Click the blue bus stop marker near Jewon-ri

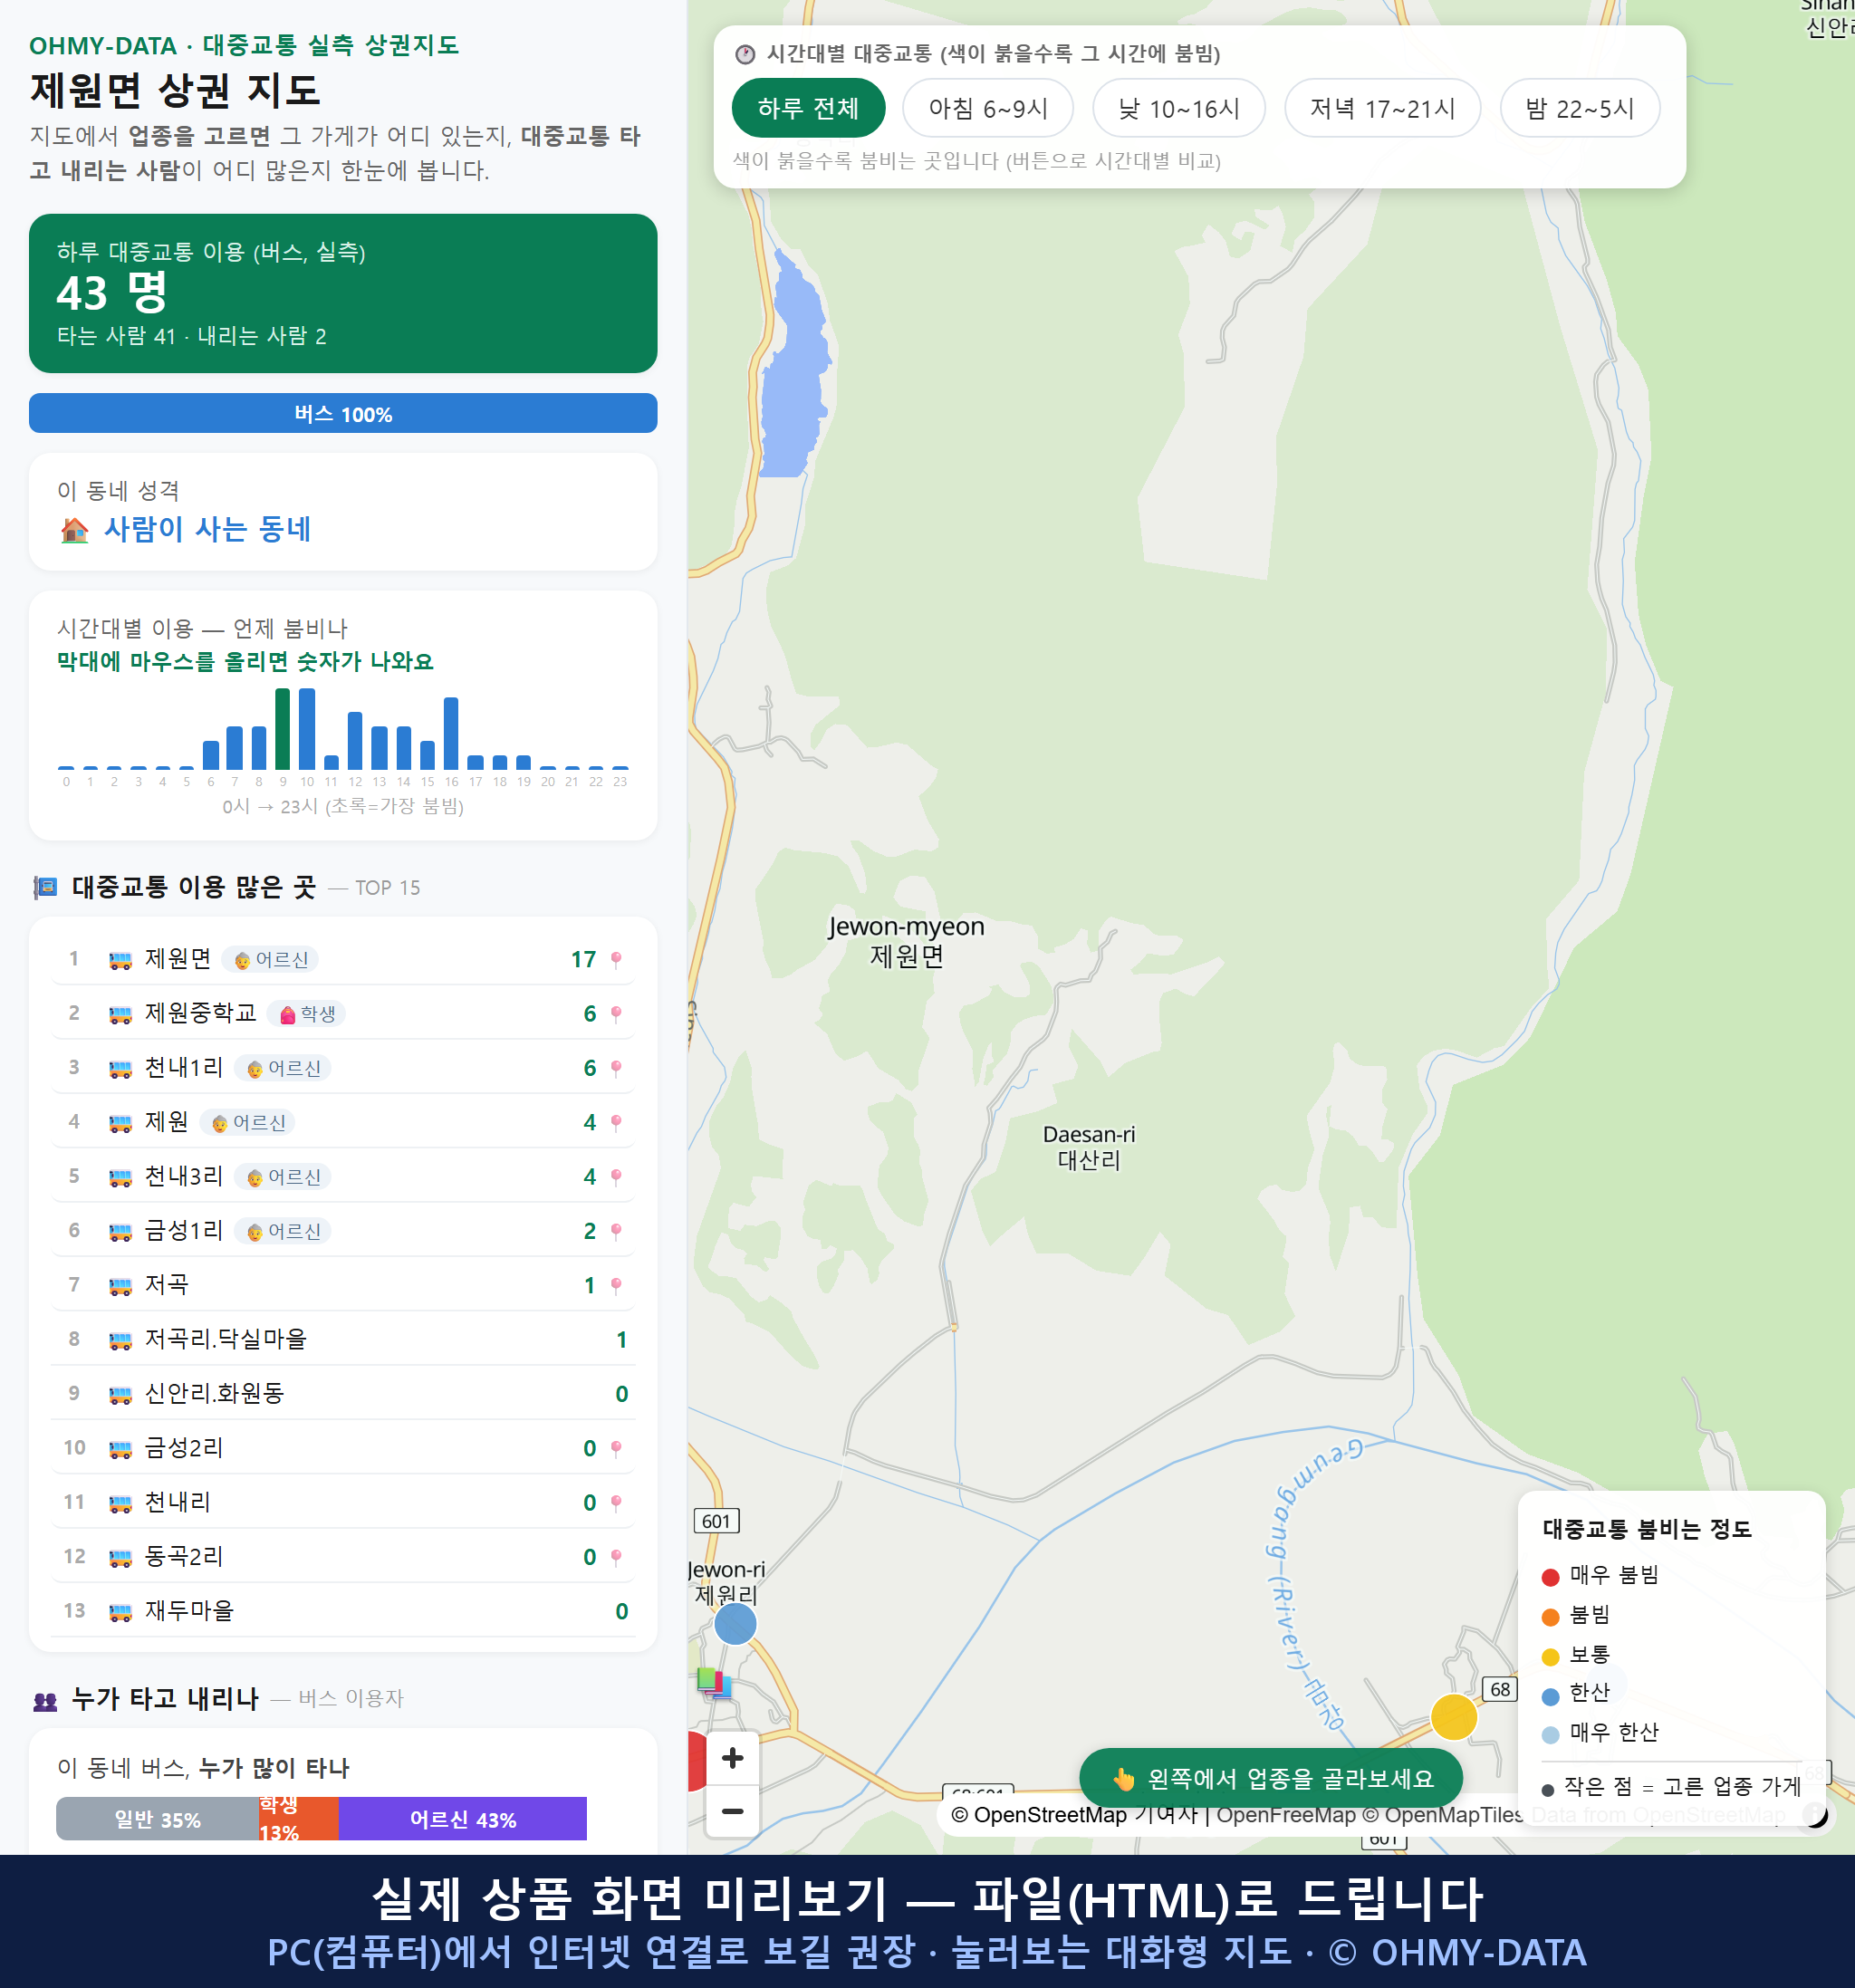(x=735, y=1624)
